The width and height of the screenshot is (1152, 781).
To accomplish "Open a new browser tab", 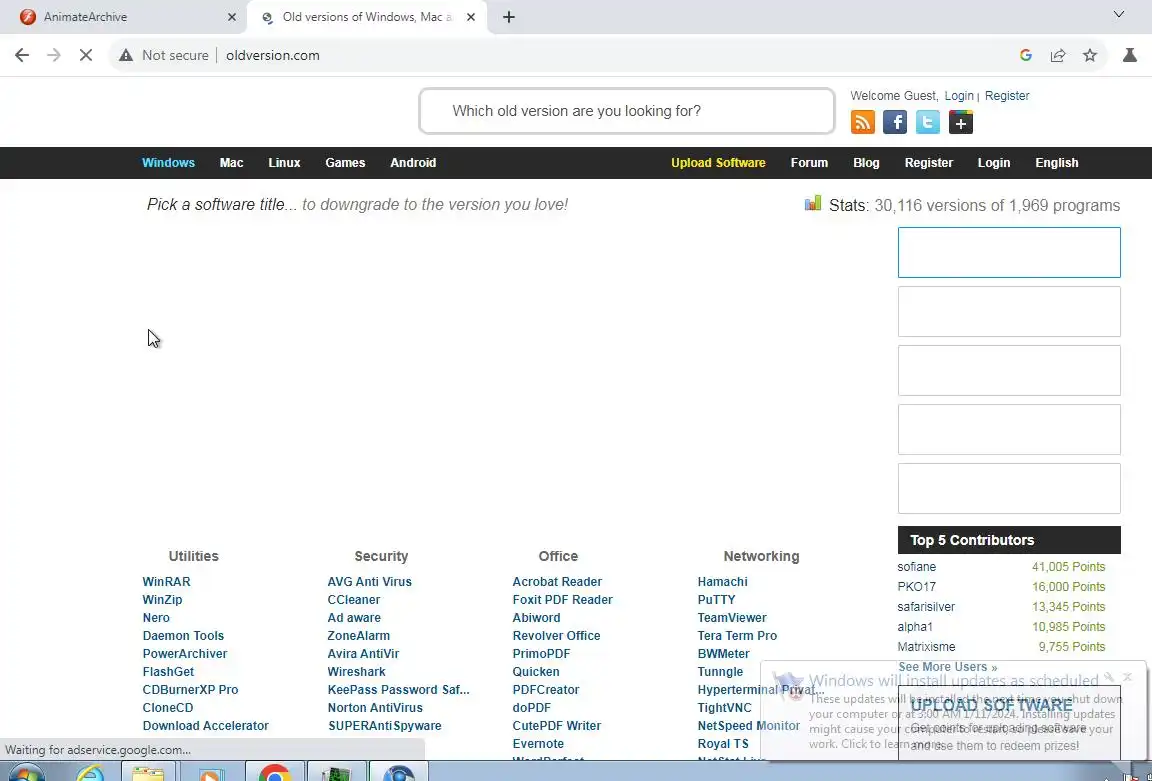I will (x=508, y=17).
